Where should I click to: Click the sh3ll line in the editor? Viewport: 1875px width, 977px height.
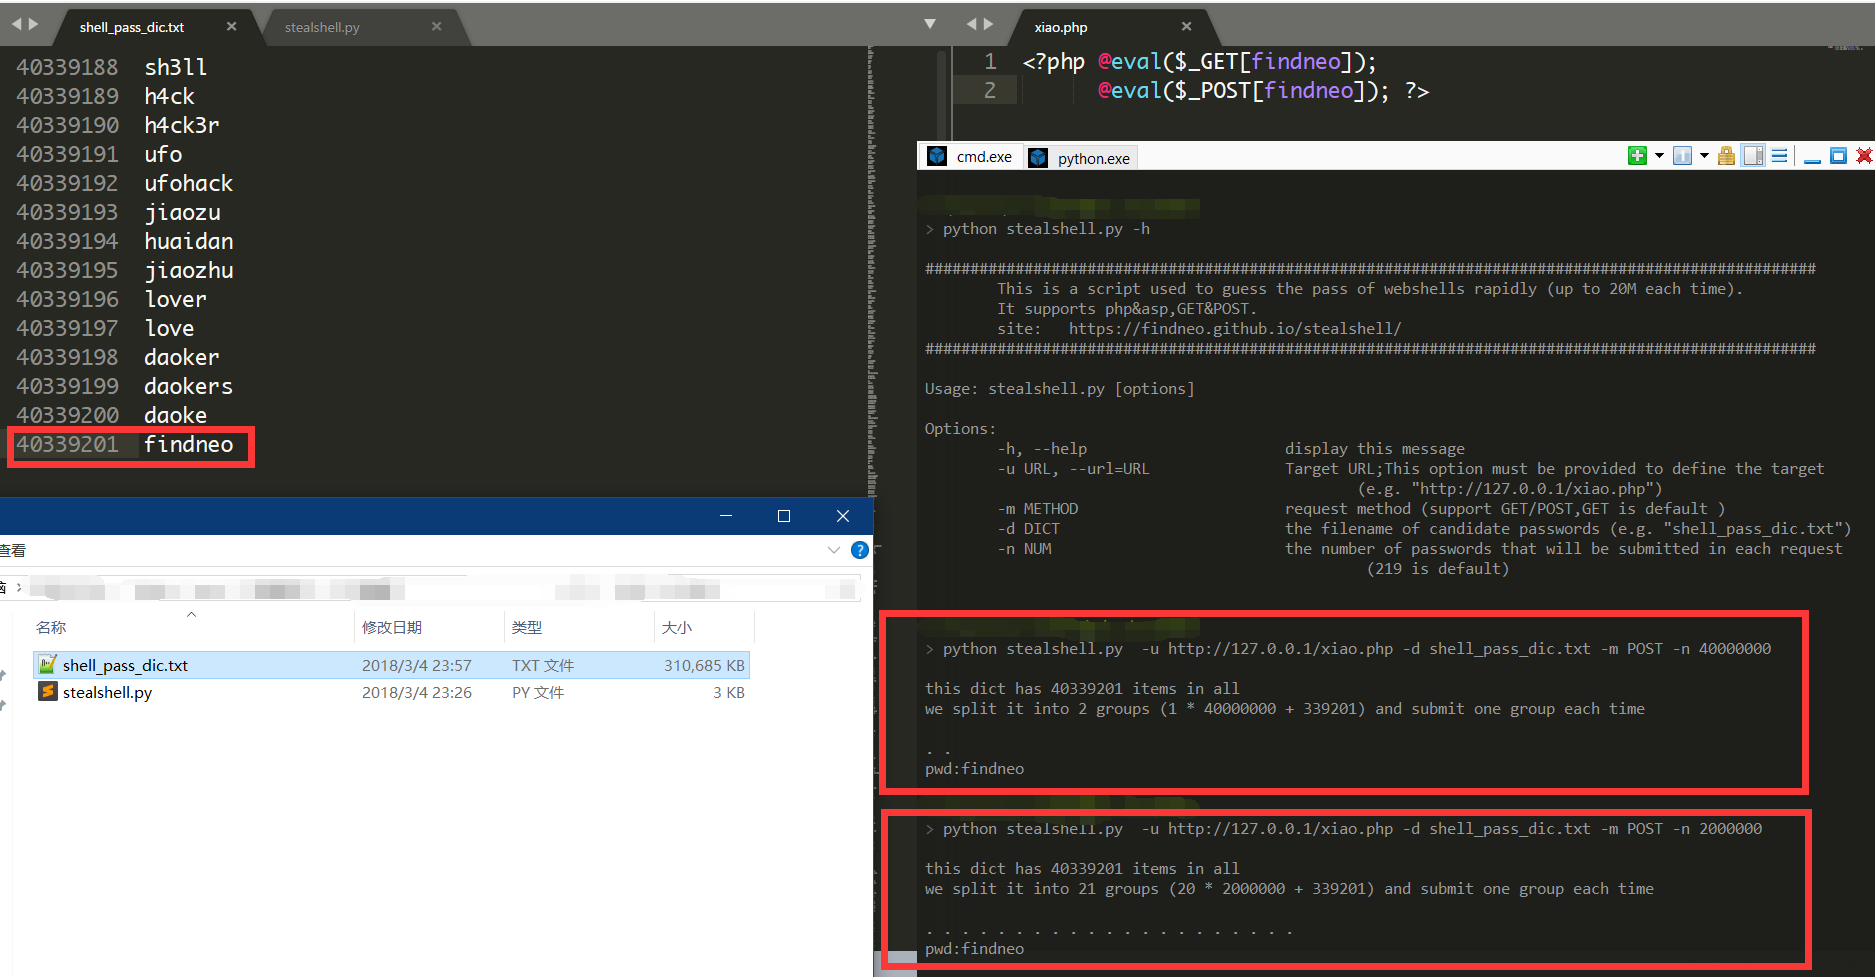[176, 67]
